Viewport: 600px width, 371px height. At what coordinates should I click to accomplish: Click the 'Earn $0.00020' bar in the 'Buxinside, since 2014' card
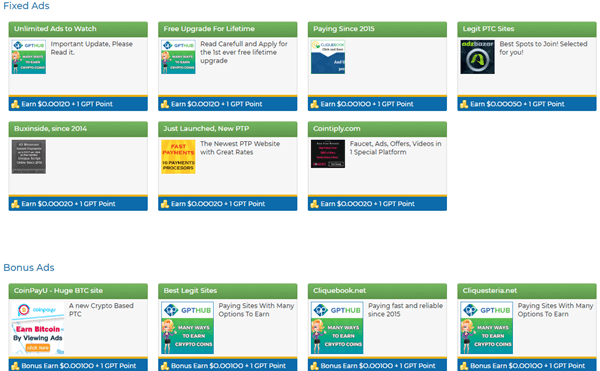[x=78, y=204]
